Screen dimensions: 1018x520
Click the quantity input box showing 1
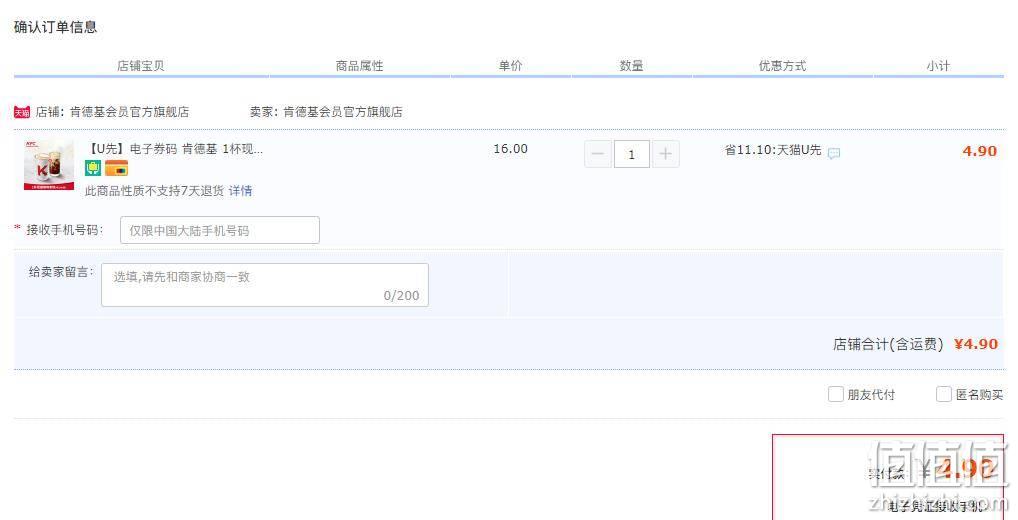pos(632,155)
